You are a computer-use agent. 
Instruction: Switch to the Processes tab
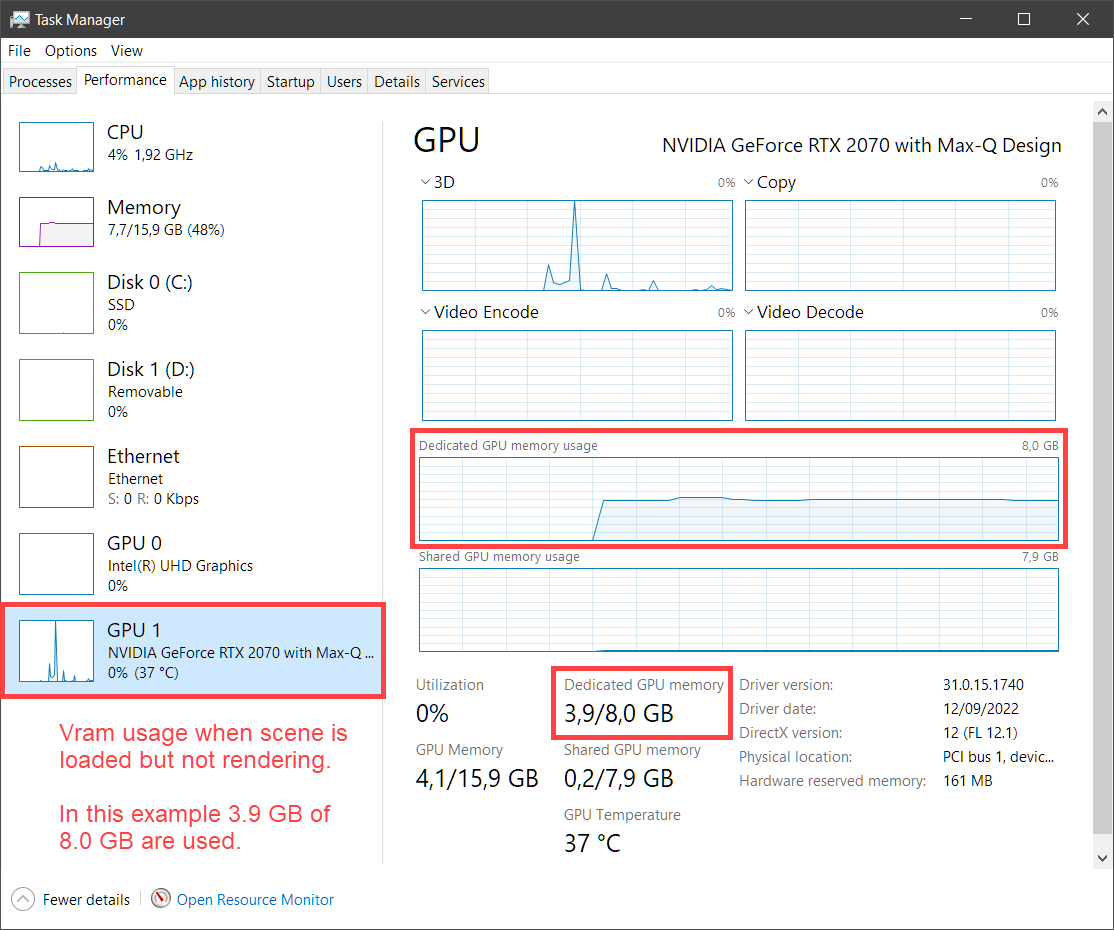[x=40, y=82]
